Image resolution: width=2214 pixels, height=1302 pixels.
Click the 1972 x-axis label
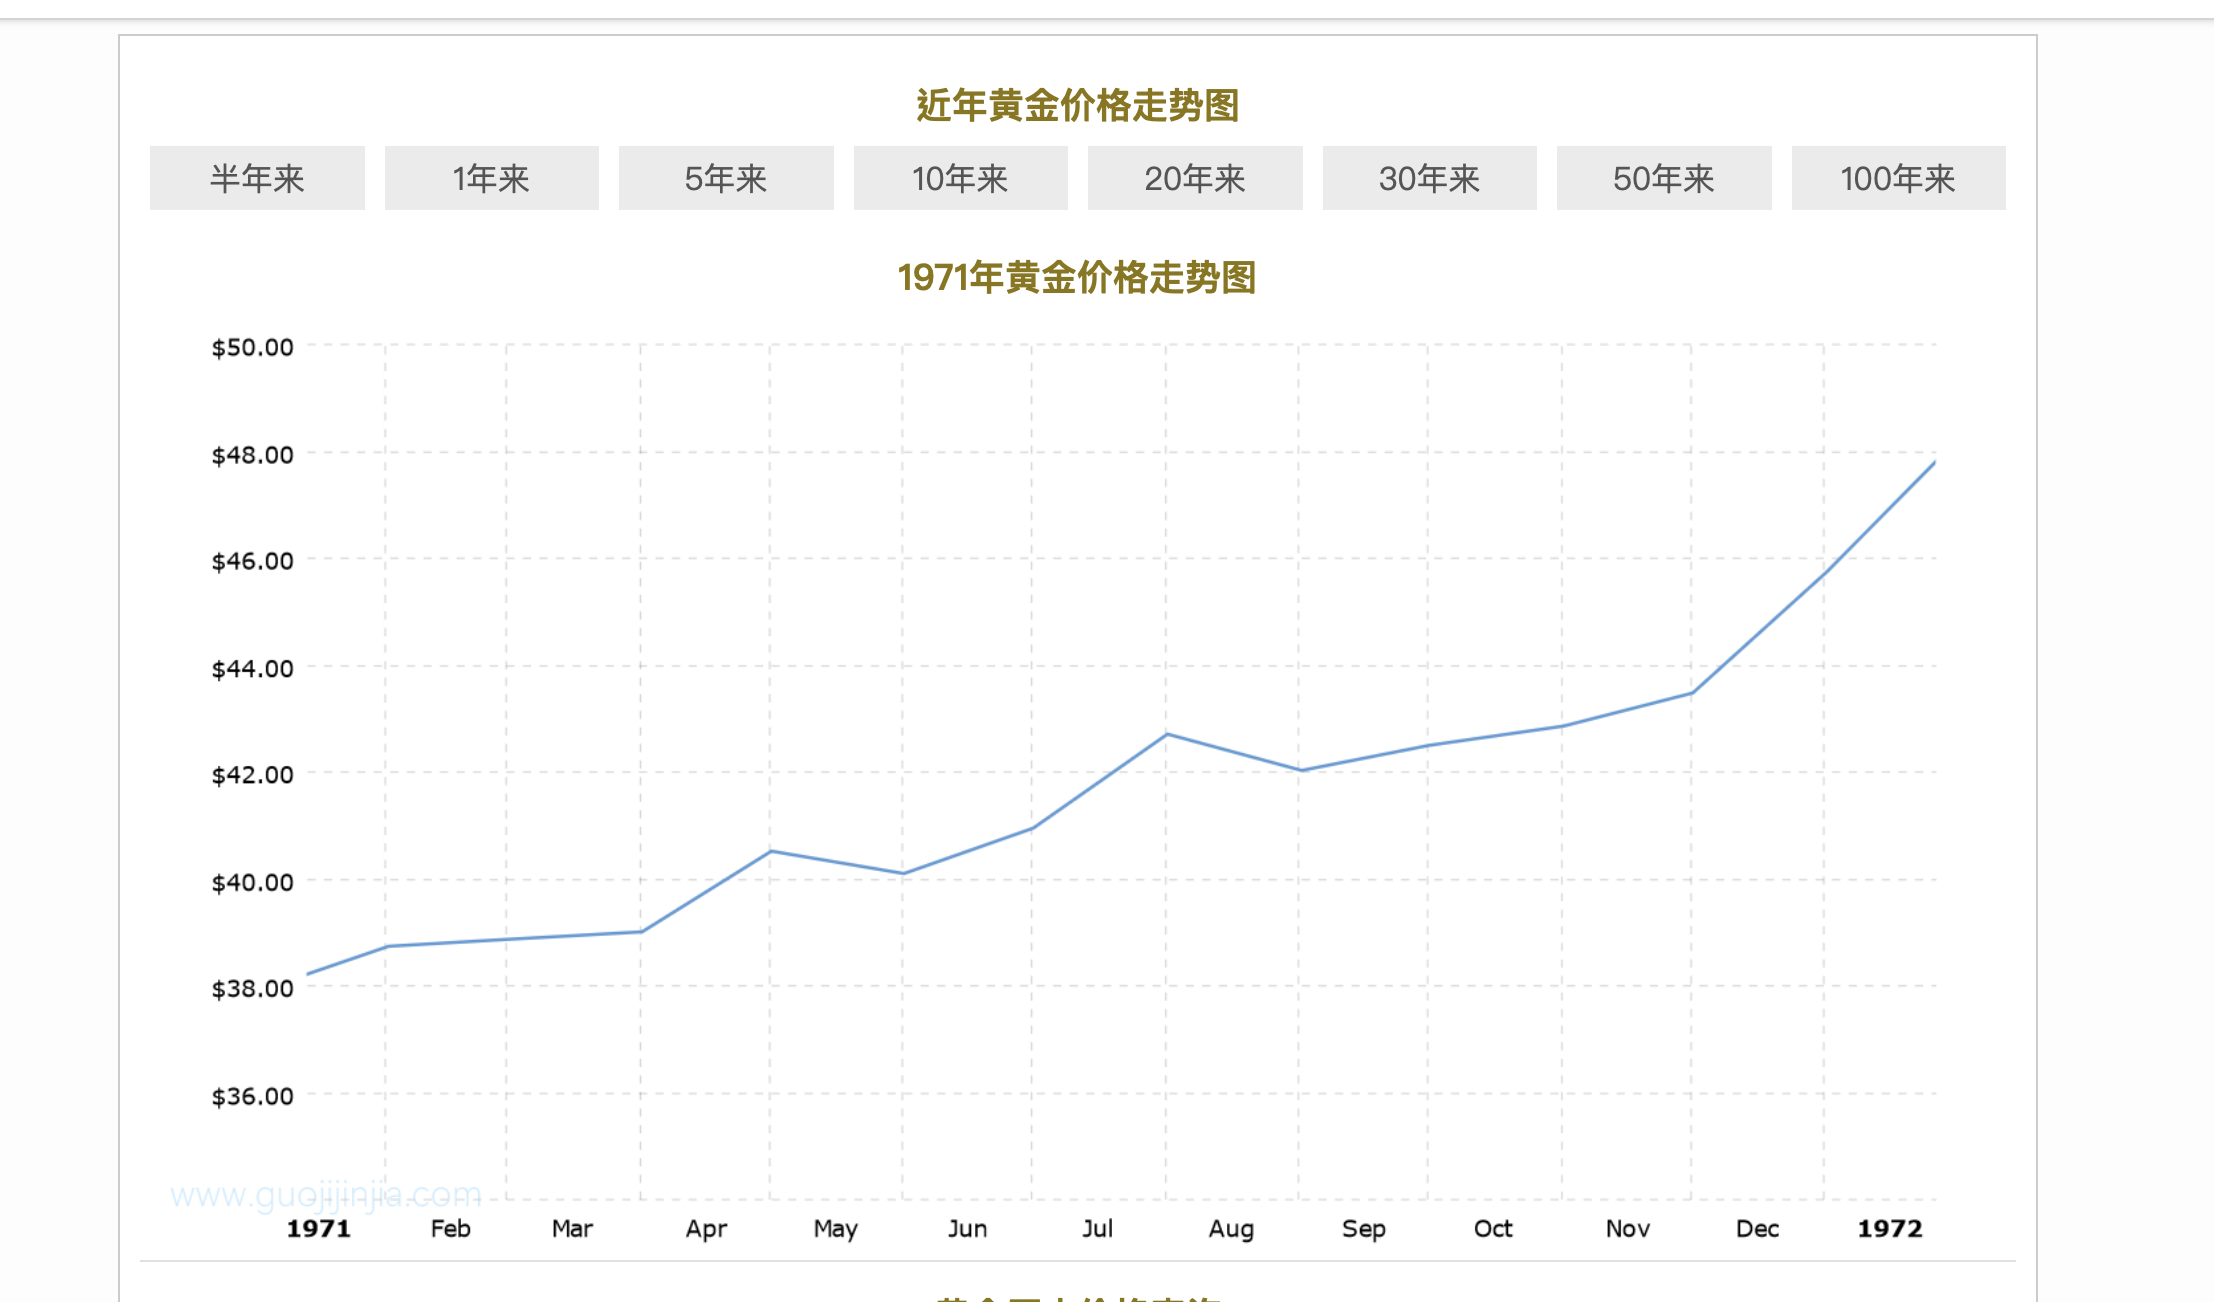[1889, 1228]
